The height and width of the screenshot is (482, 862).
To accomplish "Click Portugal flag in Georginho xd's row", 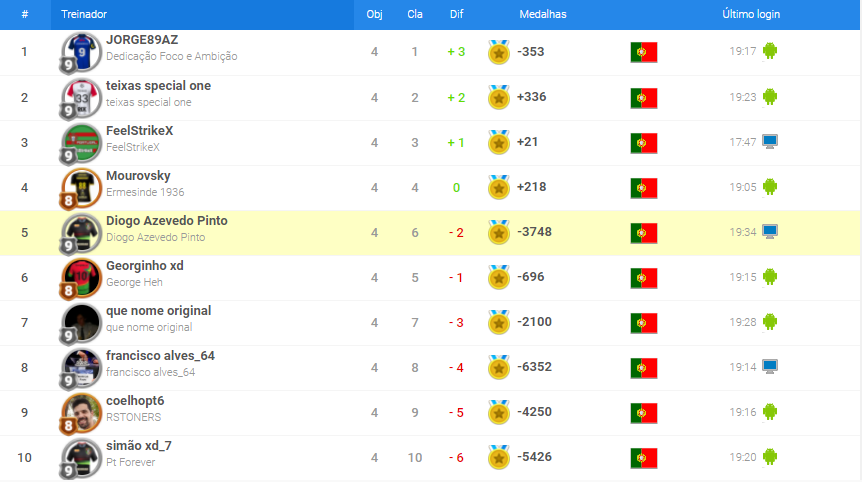I will [644, 278].
